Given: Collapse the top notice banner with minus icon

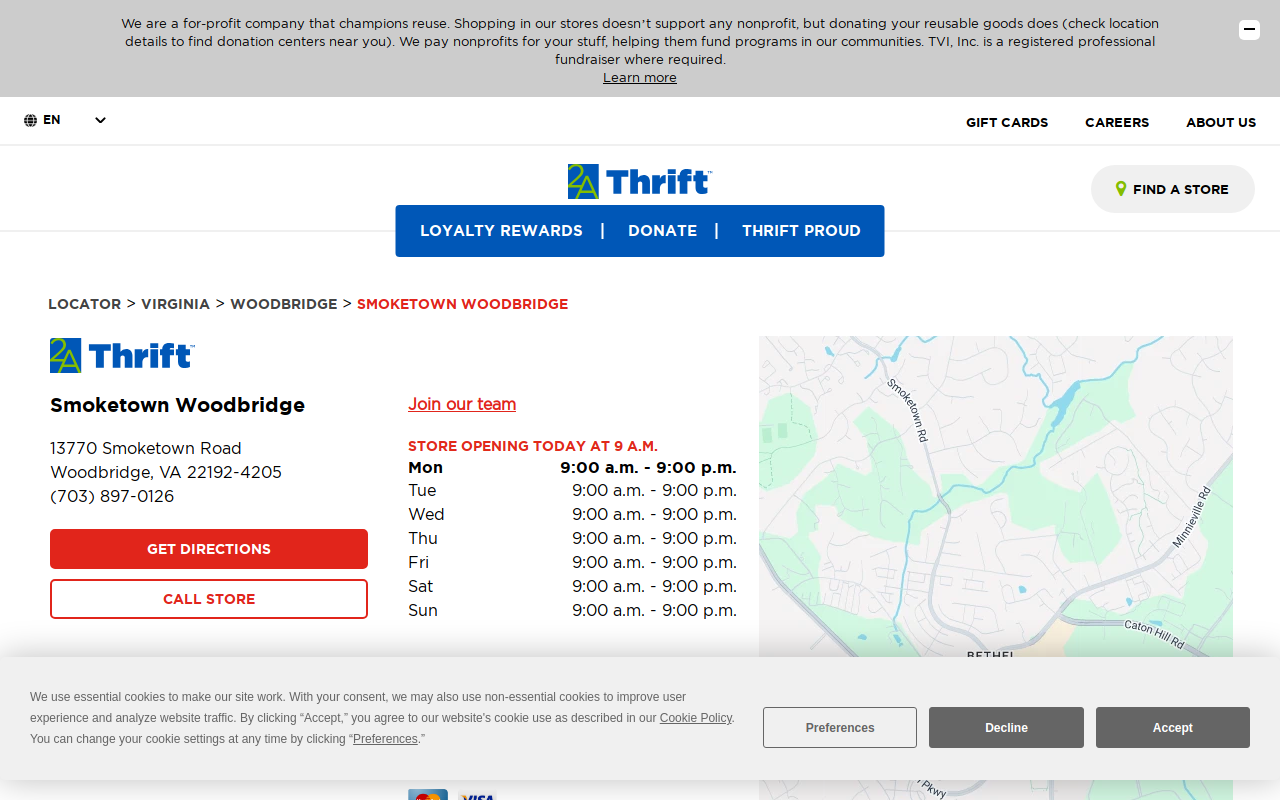Looking at the screenshot, I should coord(1249,30).
